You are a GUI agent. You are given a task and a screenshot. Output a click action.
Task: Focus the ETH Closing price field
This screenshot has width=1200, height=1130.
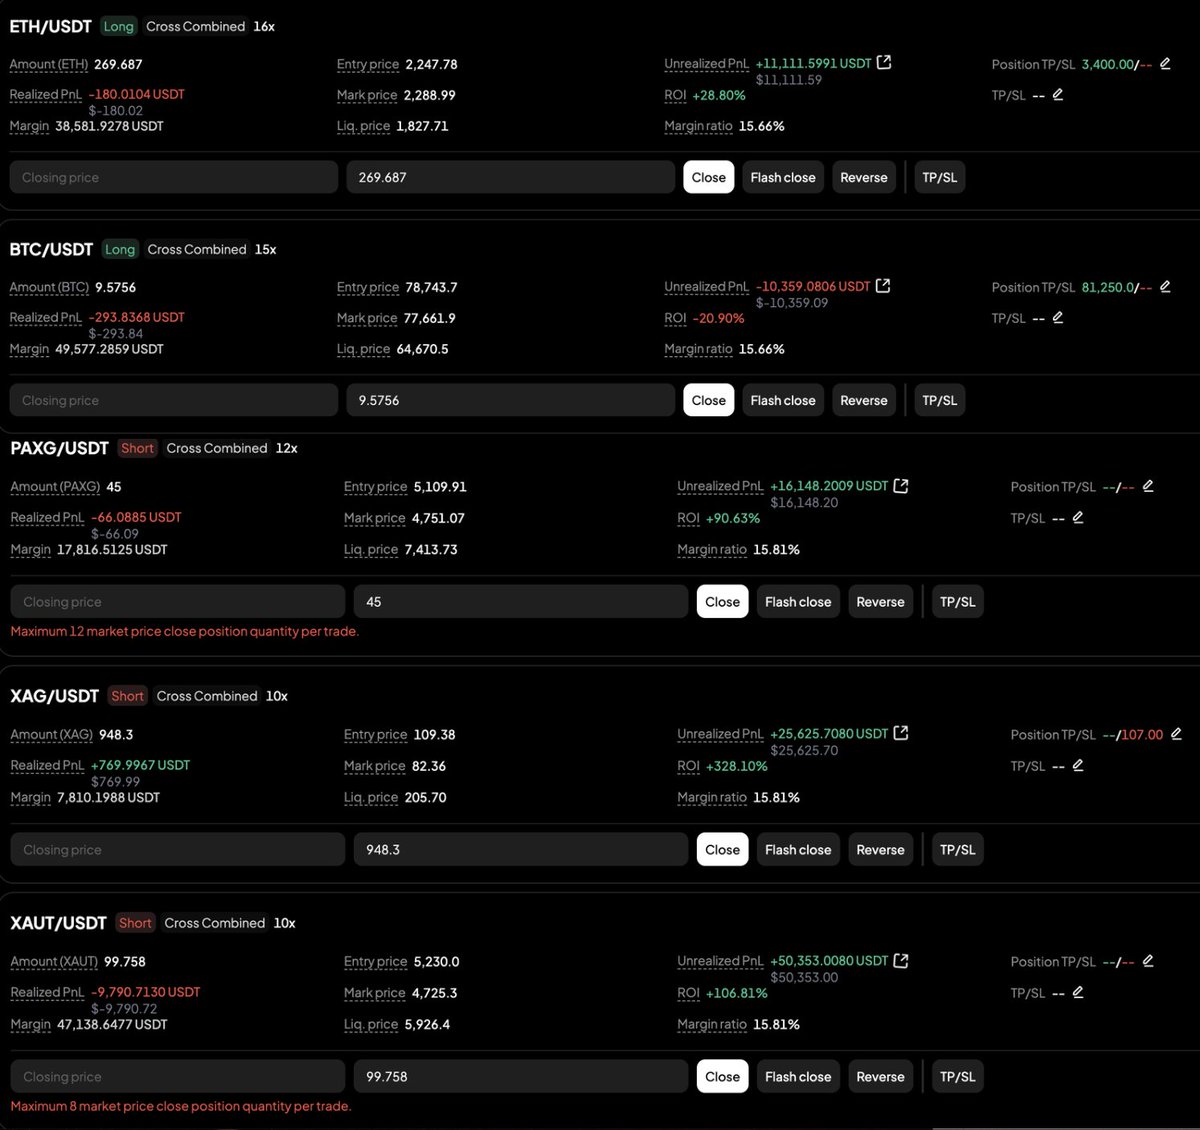point(174,177)
